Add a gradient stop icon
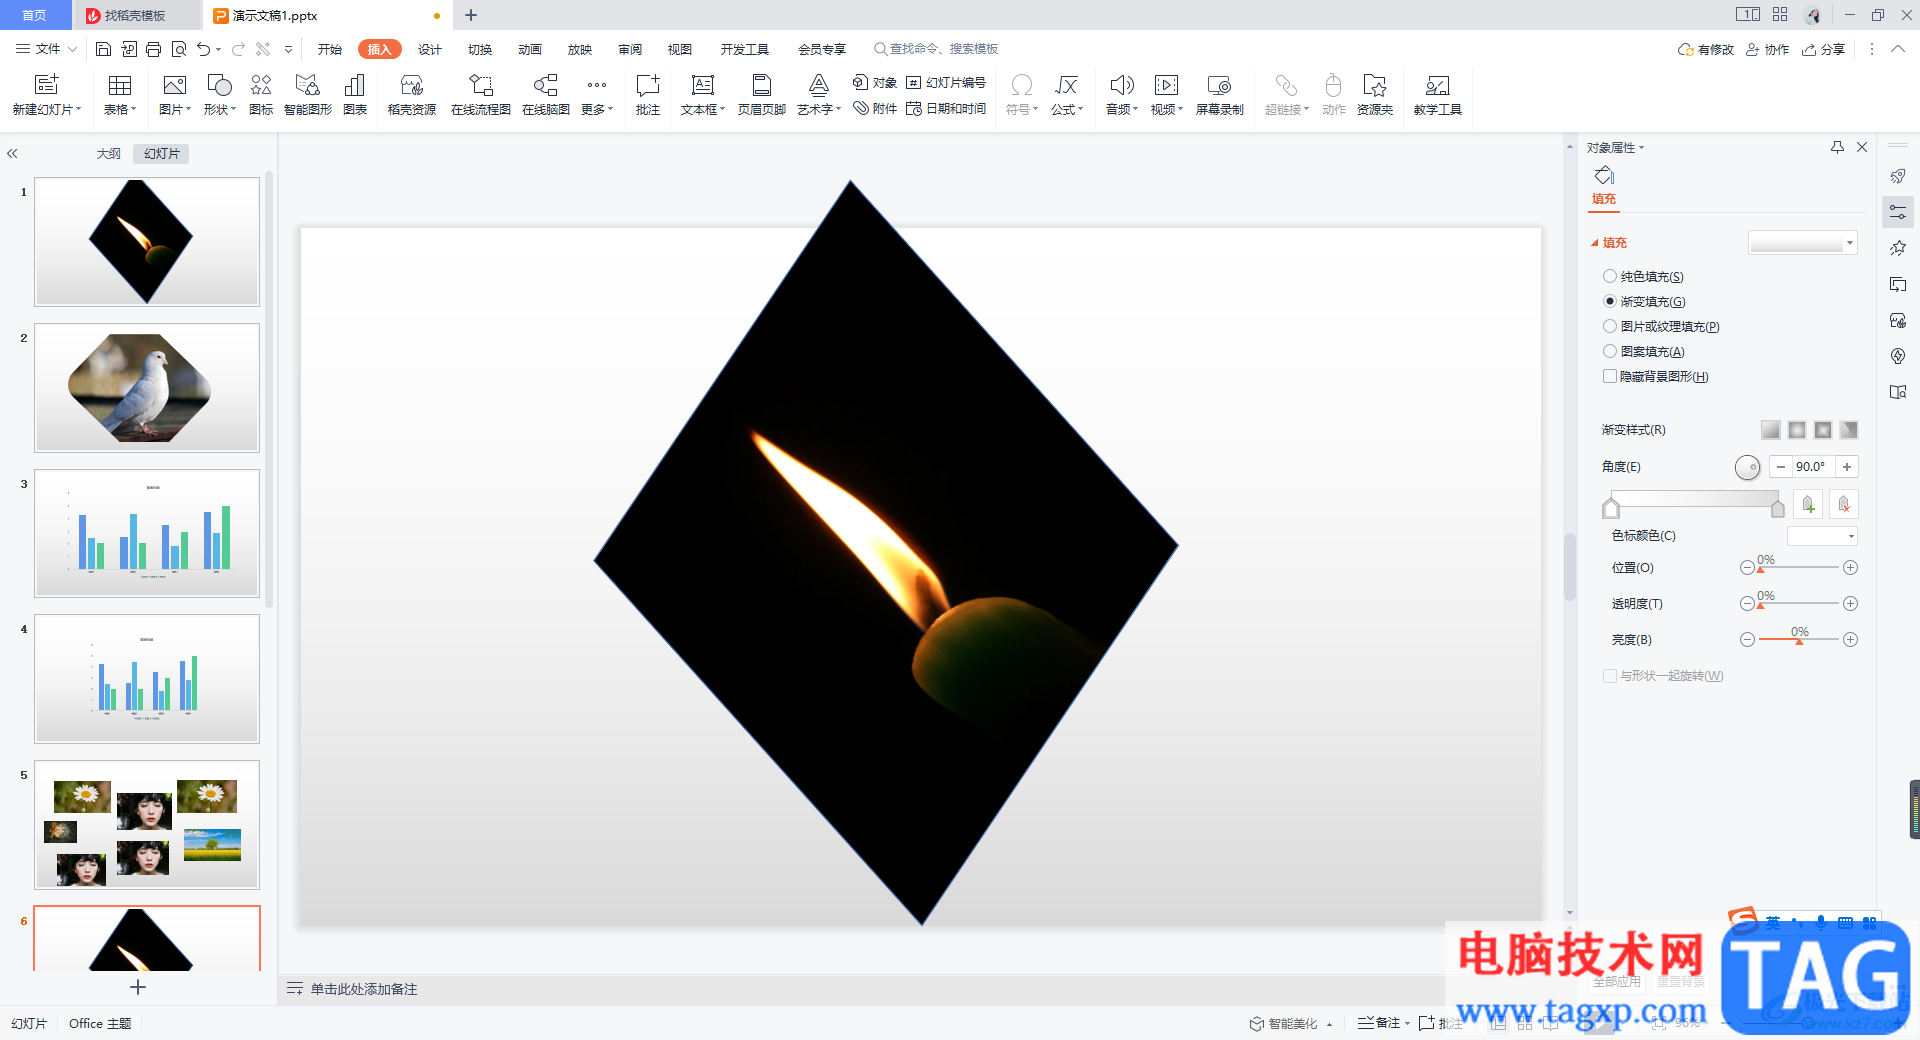 click(x=1808, y=505)
